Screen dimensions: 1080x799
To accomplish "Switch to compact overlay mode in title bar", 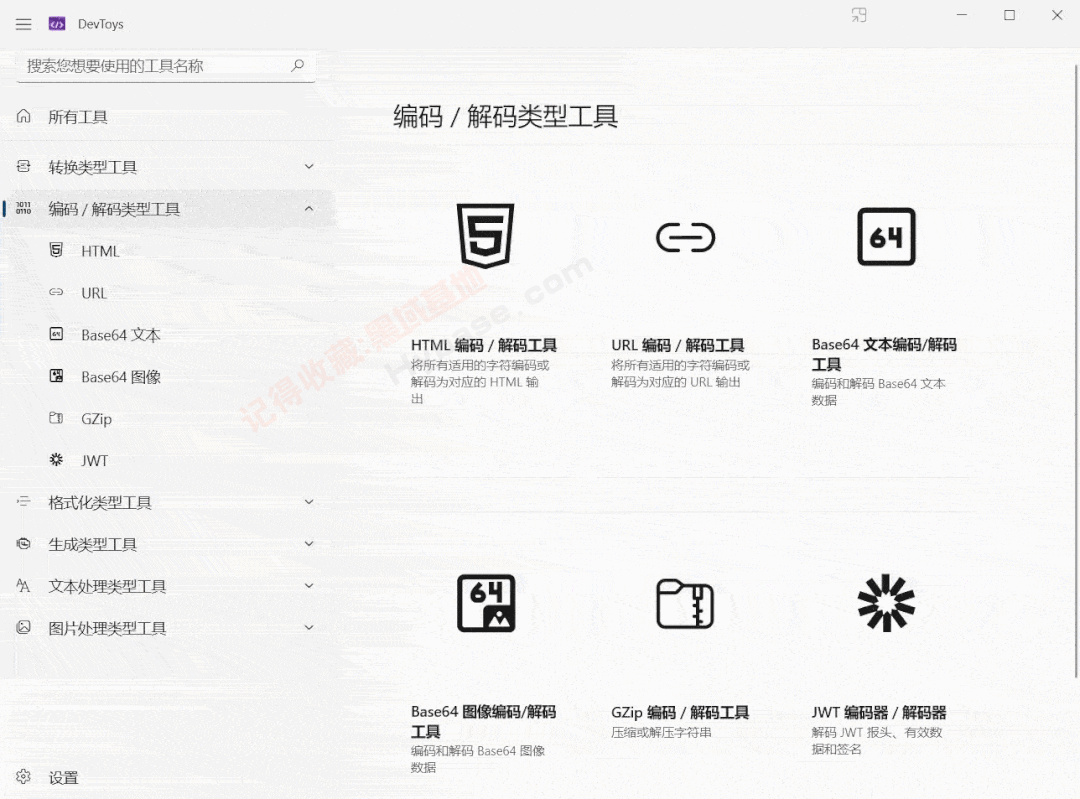I will (859, 15).
